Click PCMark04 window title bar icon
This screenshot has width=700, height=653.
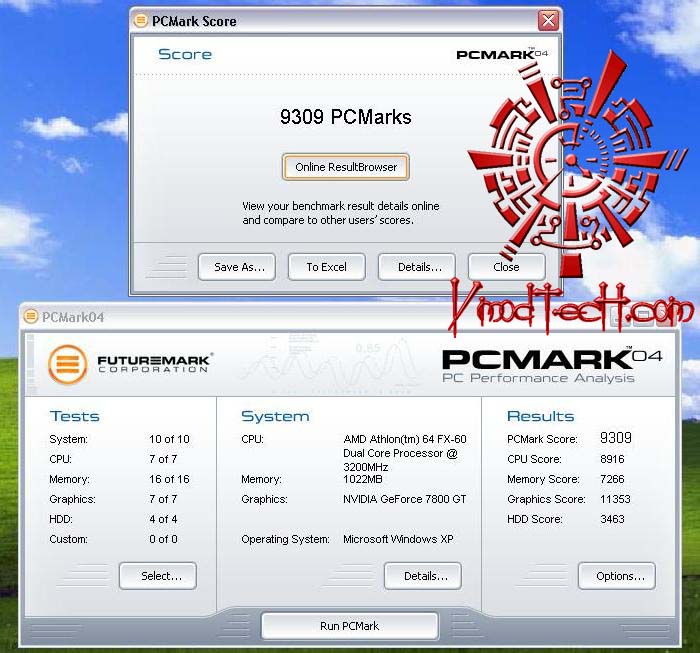pos(31,316)
